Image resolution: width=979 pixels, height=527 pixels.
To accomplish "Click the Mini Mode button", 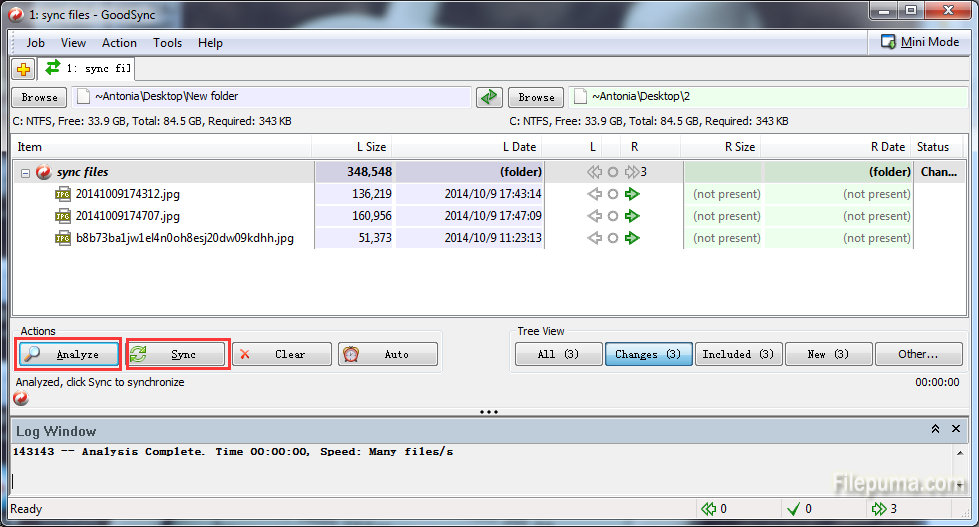I will pyautogui.click(x=920, y=42).
